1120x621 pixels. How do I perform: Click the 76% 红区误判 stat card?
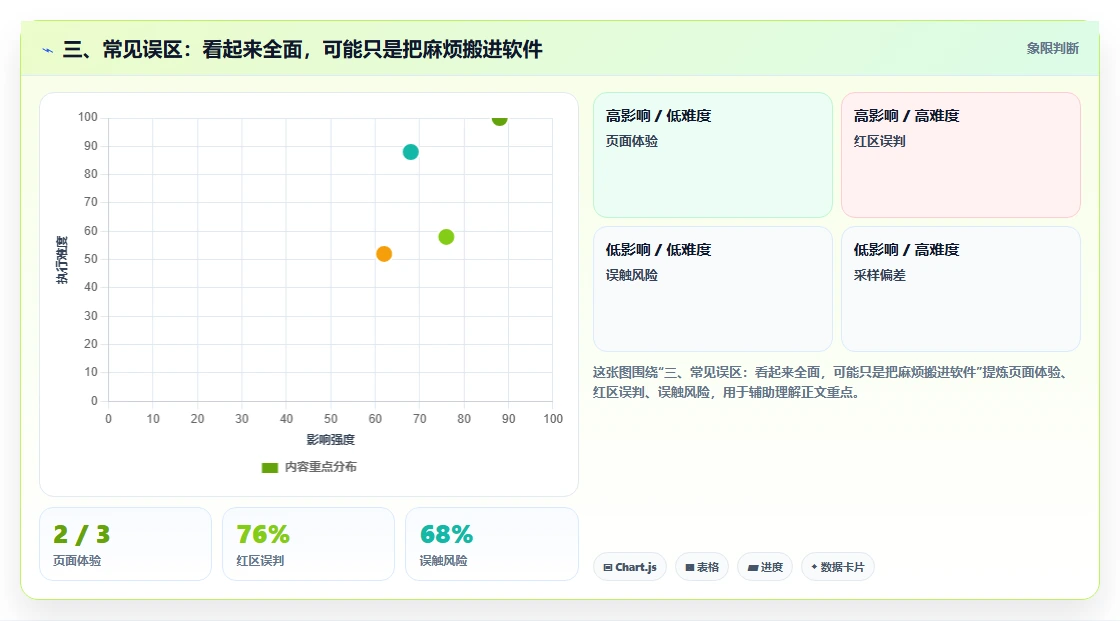pyautogui.click(x=309, y=544)
